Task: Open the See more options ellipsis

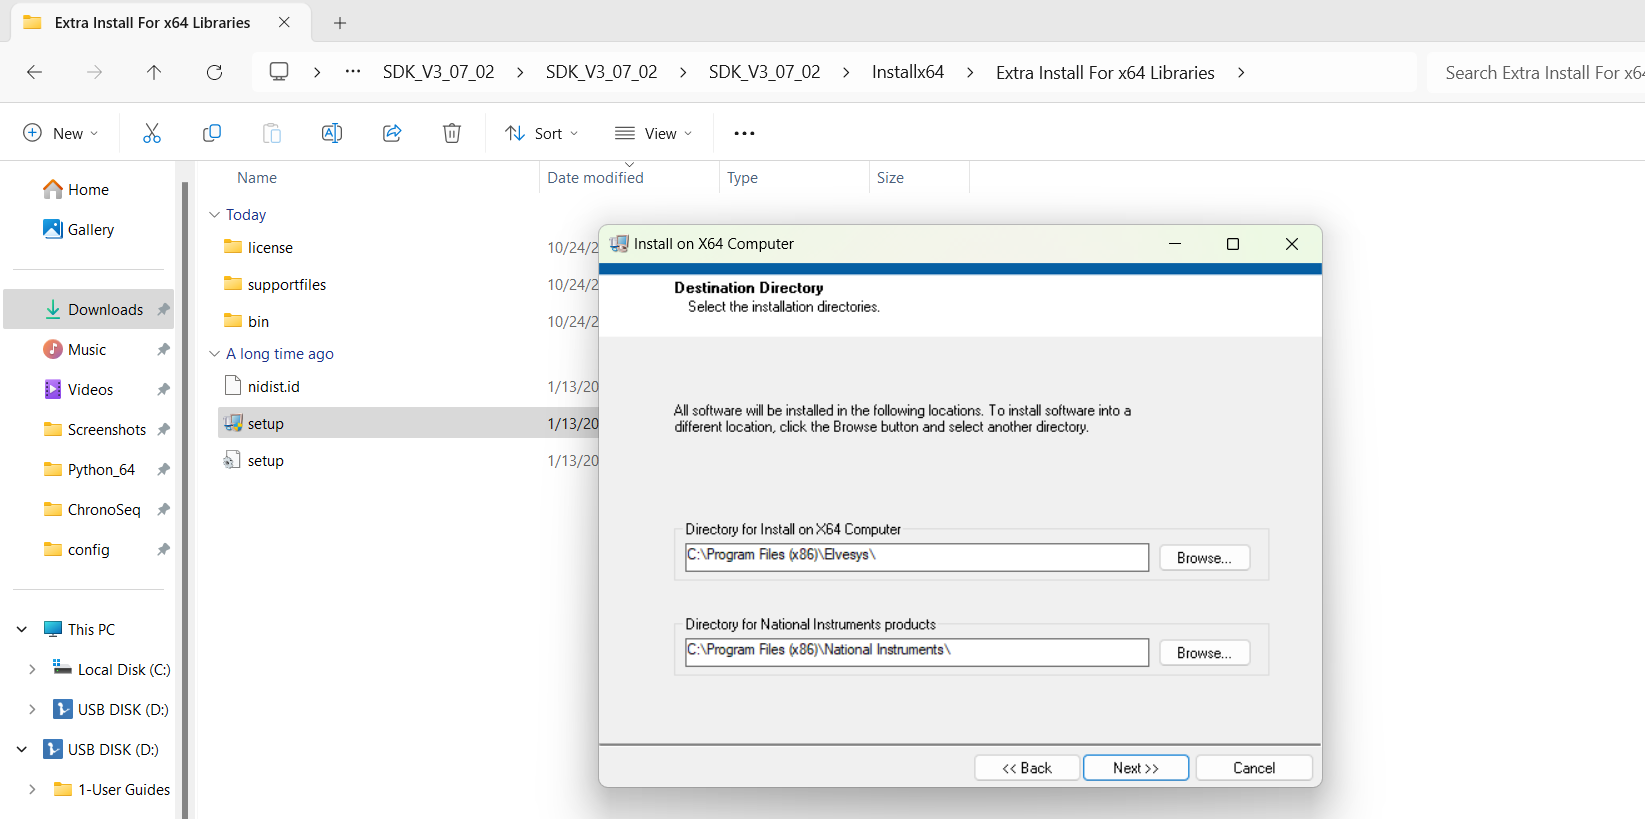Action: point(744,133)
